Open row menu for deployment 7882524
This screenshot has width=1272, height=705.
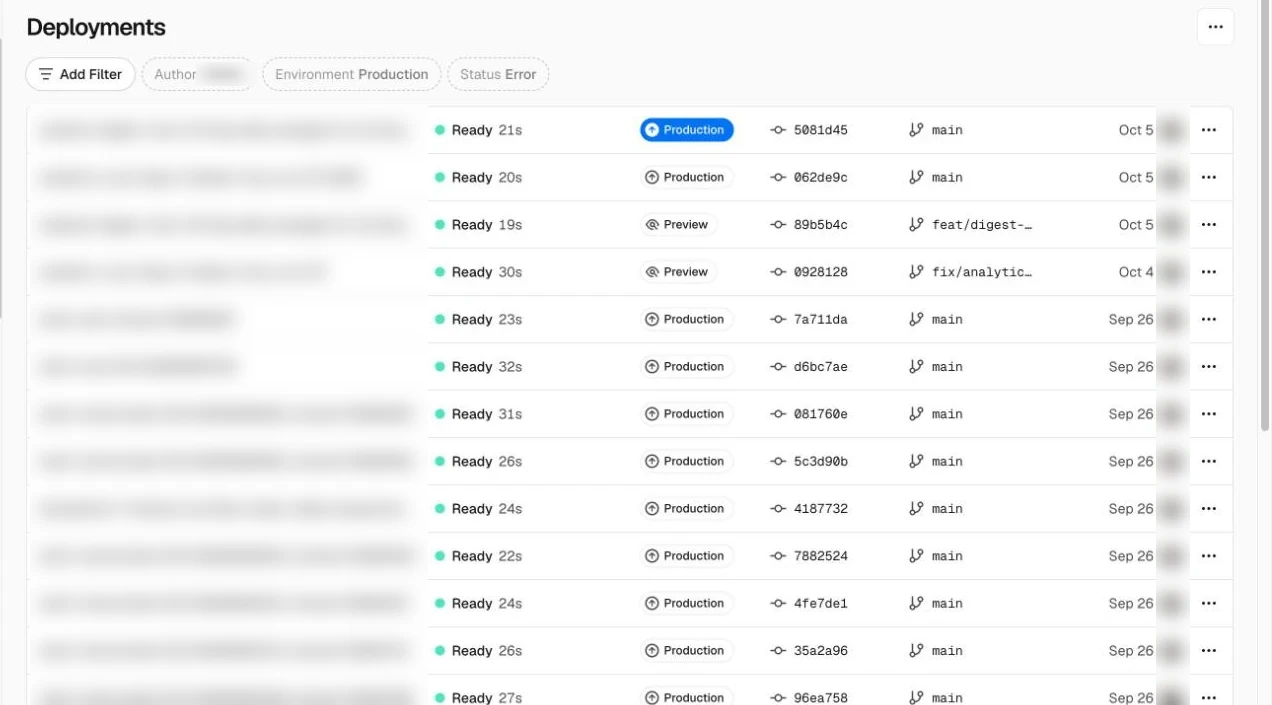1209,556
